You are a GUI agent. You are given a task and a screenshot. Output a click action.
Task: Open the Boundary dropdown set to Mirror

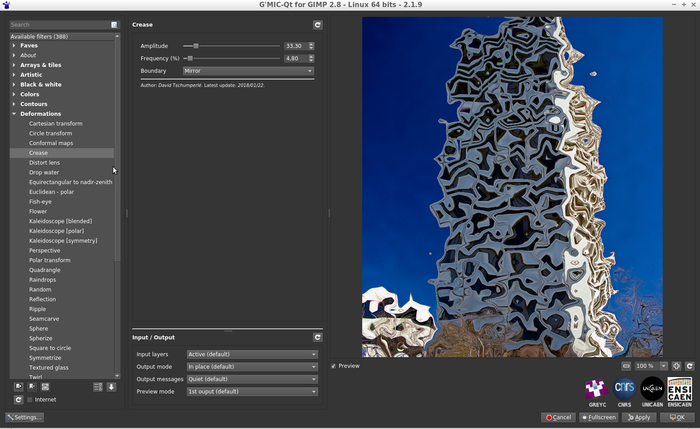248,71
